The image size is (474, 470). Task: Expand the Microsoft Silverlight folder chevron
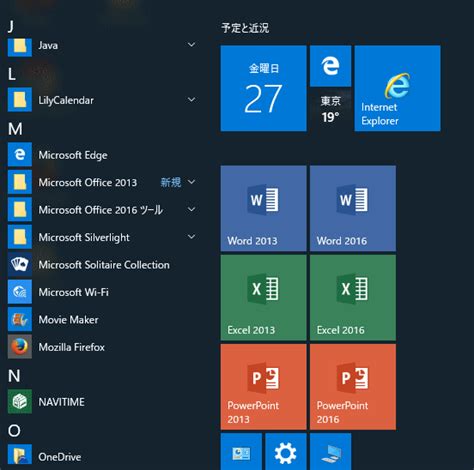pos(191,237)
